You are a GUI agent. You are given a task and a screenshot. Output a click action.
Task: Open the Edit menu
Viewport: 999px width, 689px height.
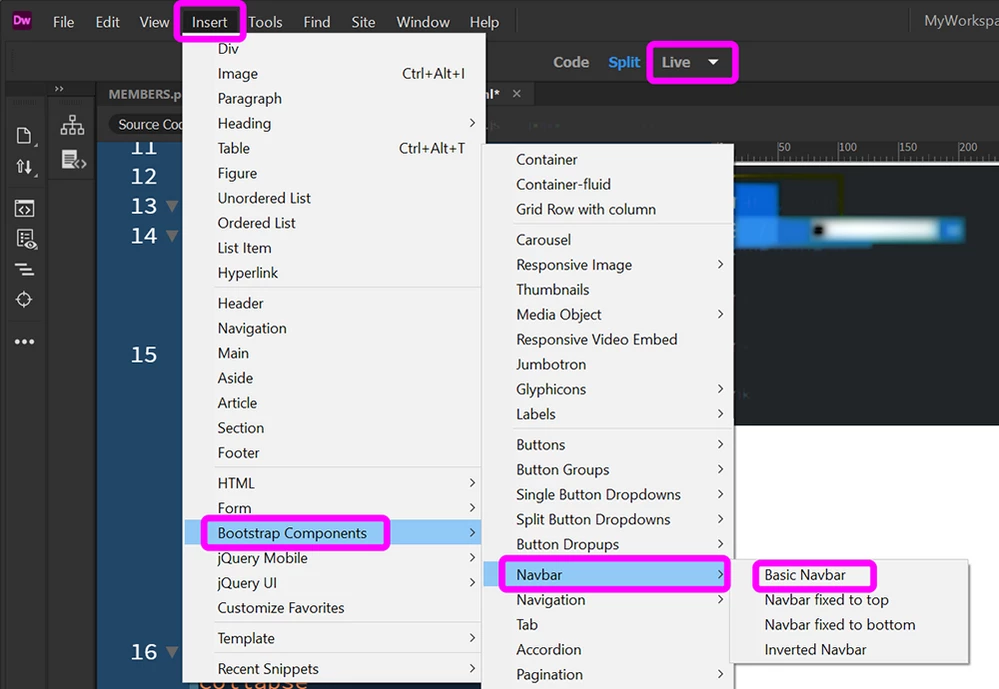(x=107, y=22)
